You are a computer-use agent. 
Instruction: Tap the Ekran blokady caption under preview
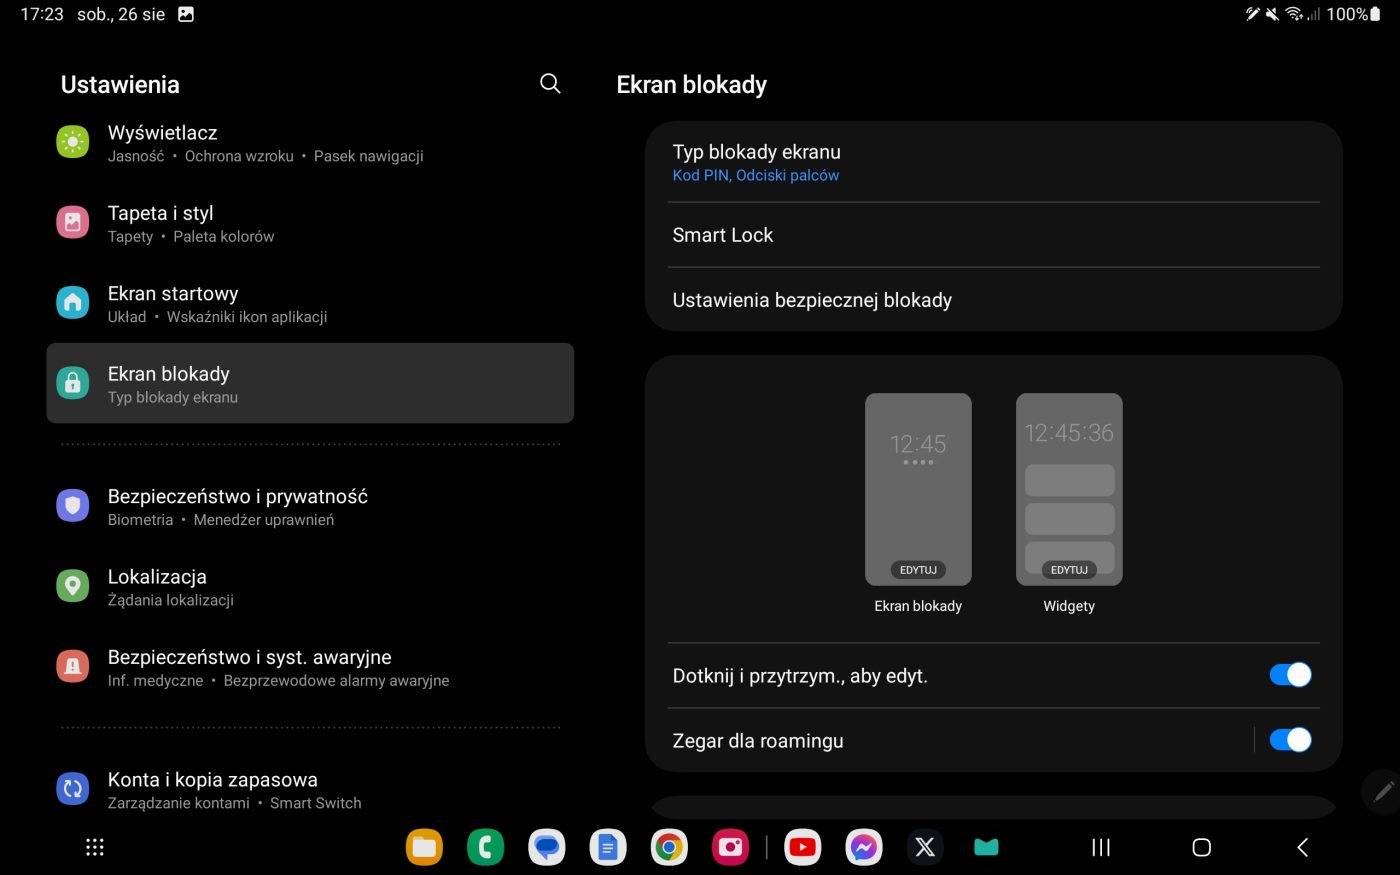coord(918,606)
